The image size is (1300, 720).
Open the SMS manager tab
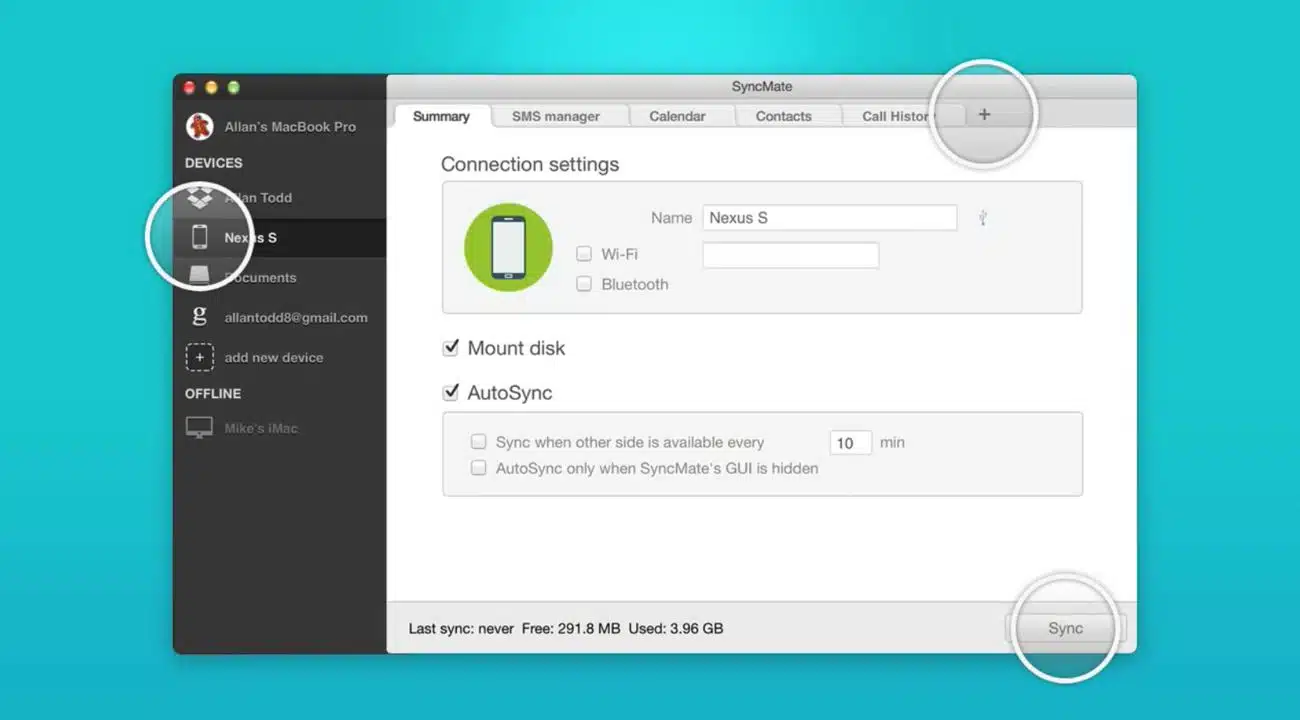point(556,116)
